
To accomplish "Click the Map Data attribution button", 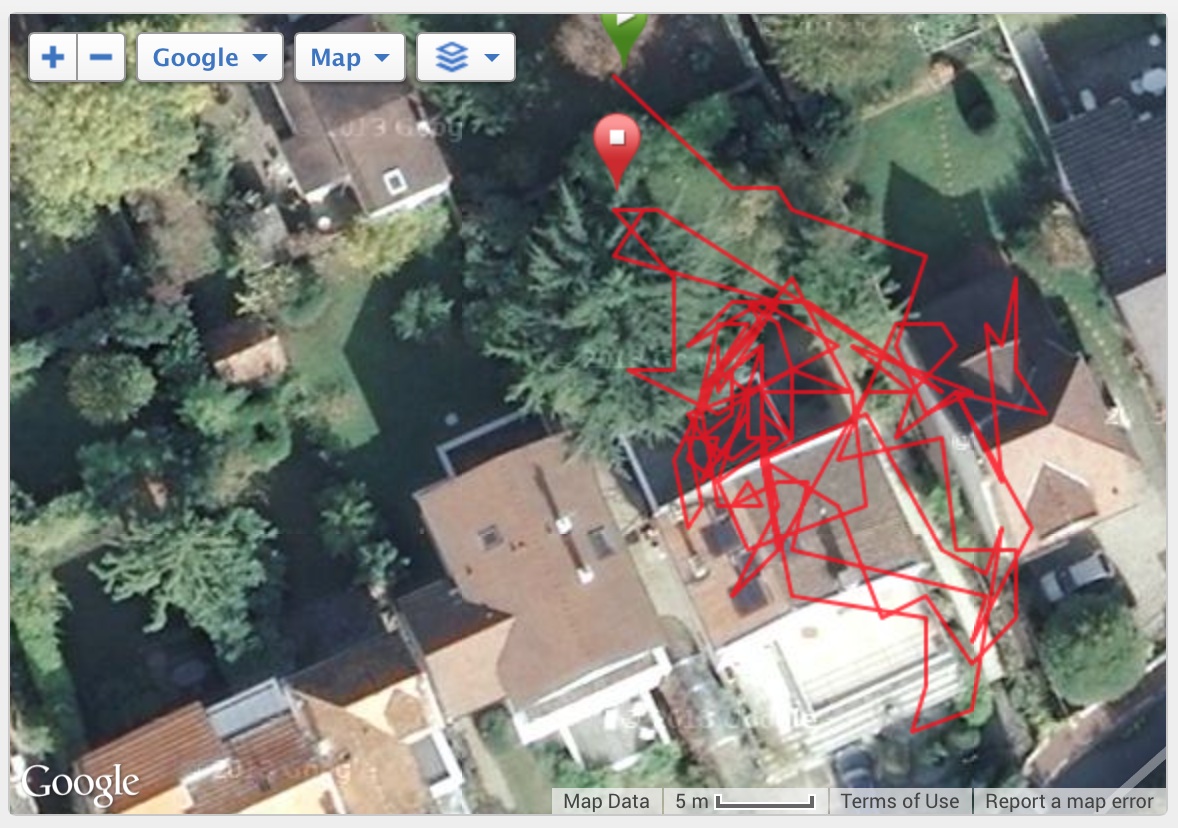I will tap(606, 802).
